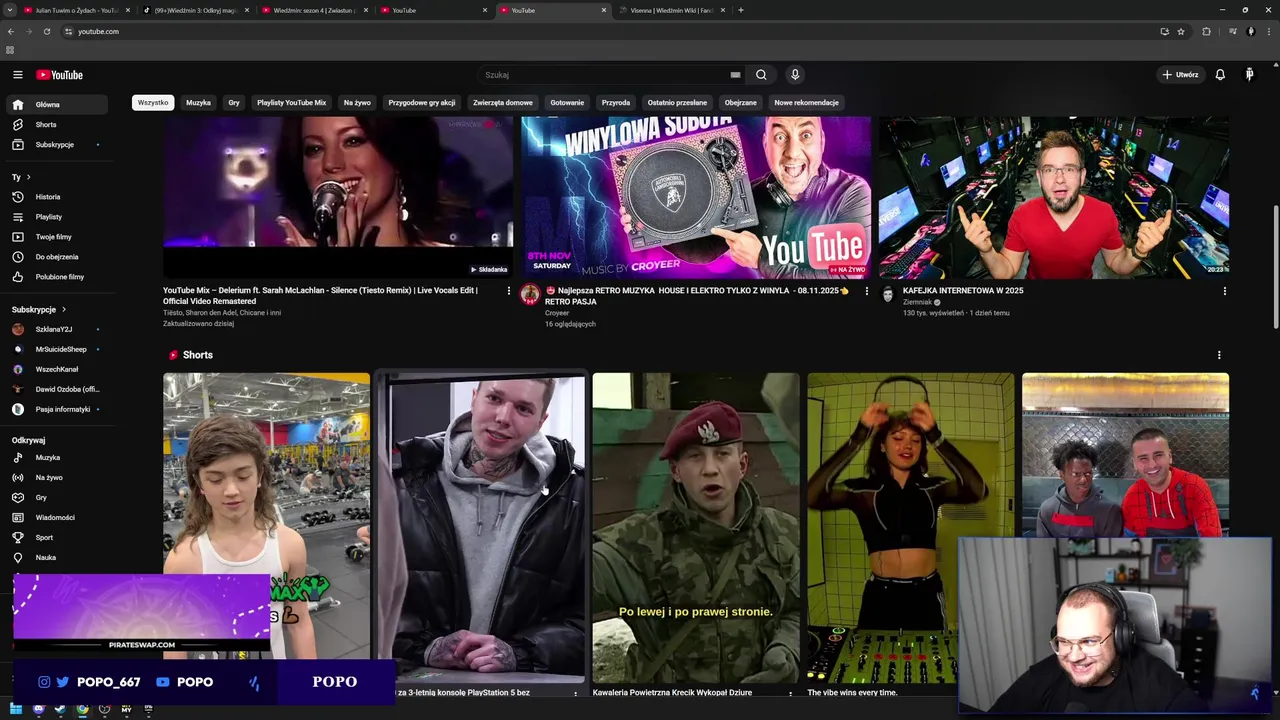Image resolution: width=1280 pixels, height=720 pixels.
Task: Open the three-dot menu for the Kawaleria Powietrzna short
Action: [790, 693]
